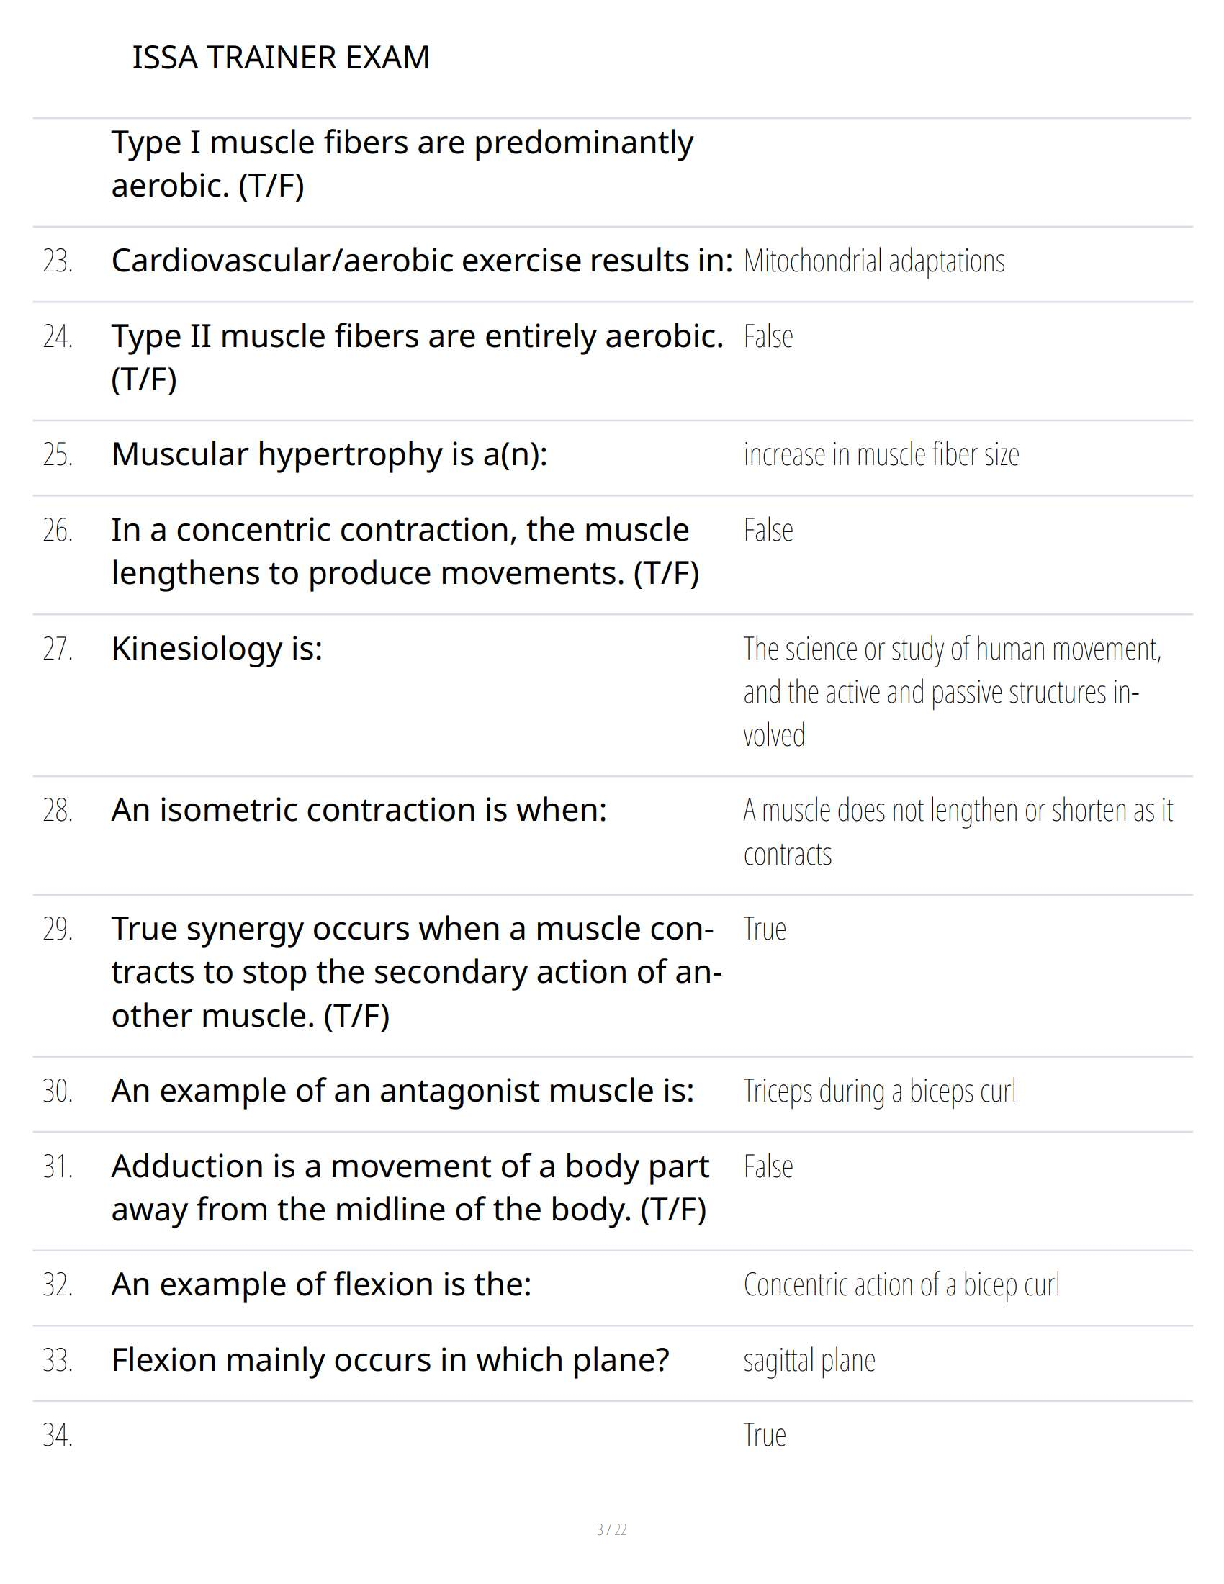The height and width of the screenshot is (1584, 1224).
Task: Click question number 25
Action: click(58, 455)
